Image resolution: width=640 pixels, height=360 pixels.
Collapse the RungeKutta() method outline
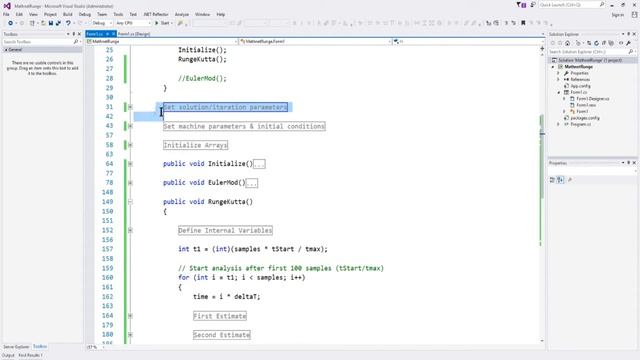pyautogui.click(x=130, y=202)
